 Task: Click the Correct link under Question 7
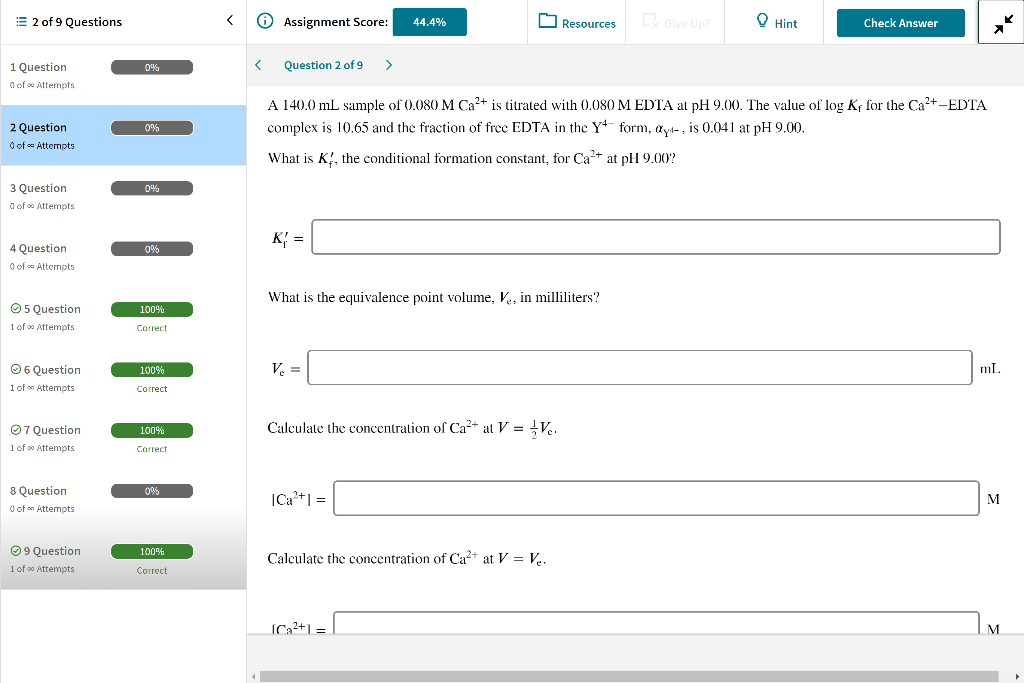(151, 449)
